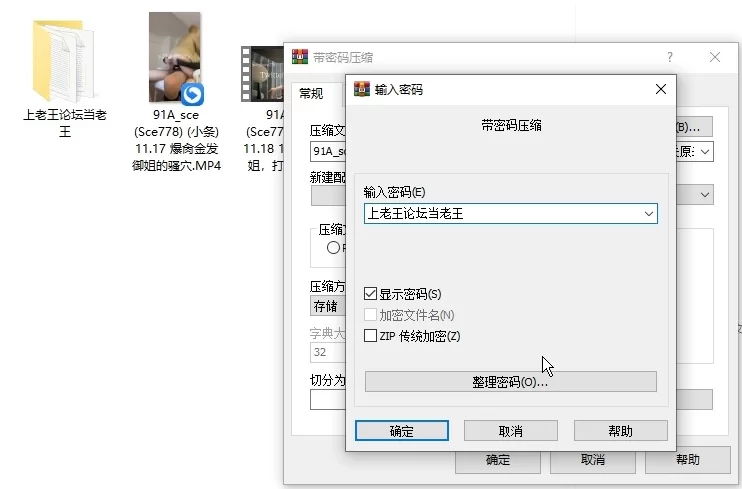Click into the 输入密码 text field

click(x=500, y=213)
